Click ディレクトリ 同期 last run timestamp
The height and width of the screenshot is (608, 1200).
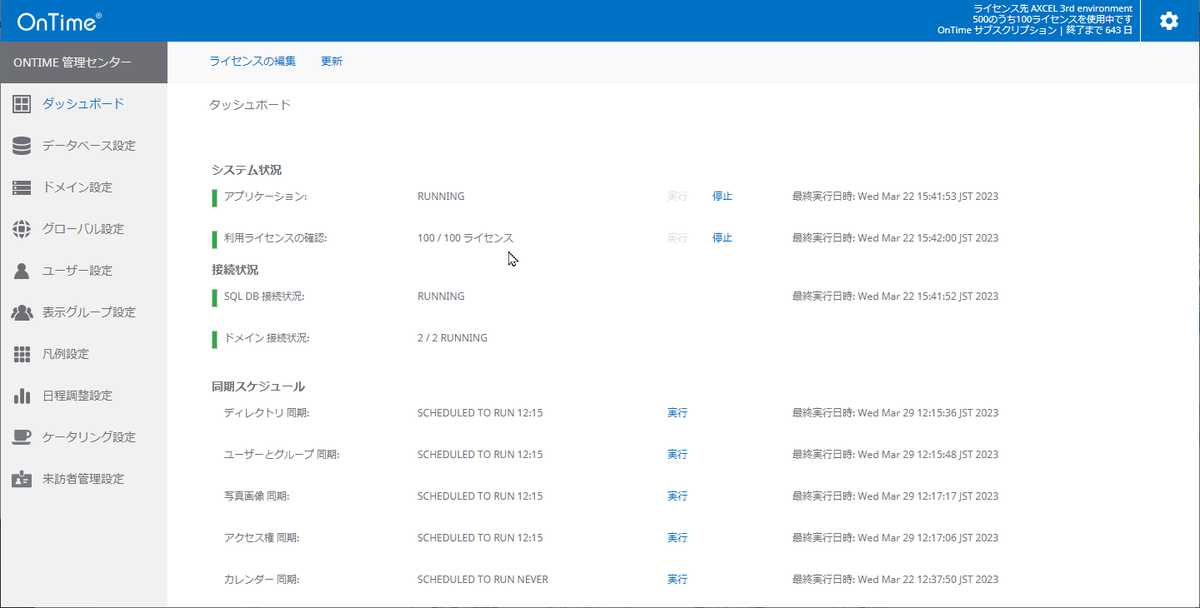[895, 413]
